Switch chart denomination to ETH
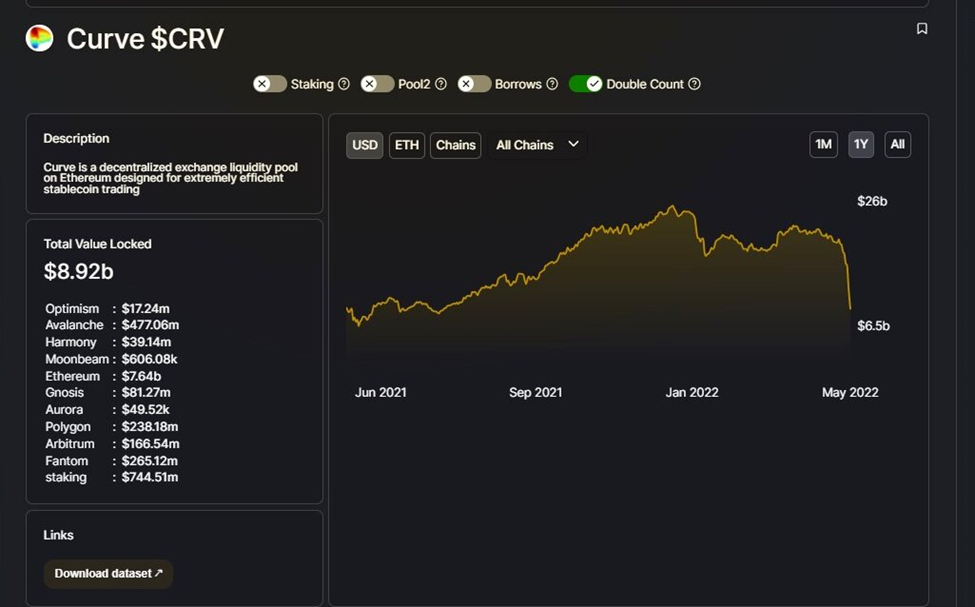 click(x=407, y=145)
